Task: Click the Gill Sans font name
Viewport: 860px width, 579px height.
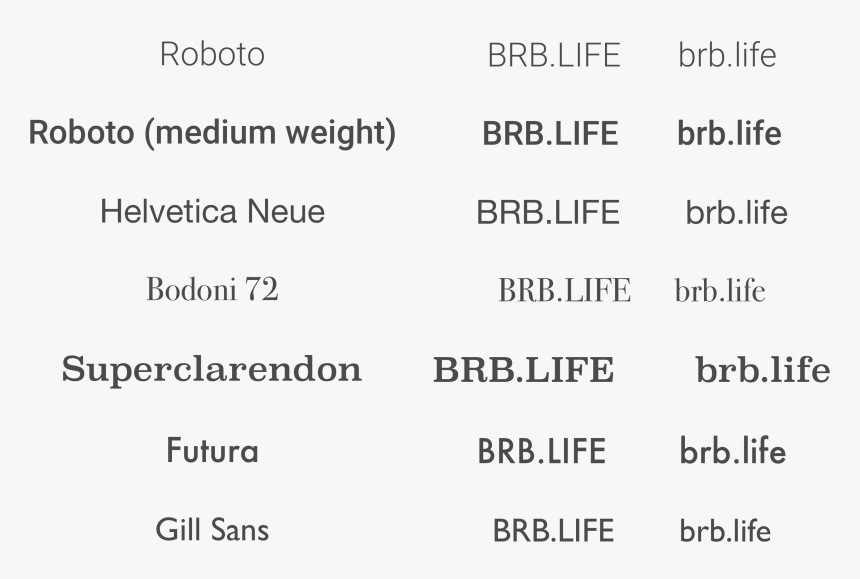Action: click(212, 530)
